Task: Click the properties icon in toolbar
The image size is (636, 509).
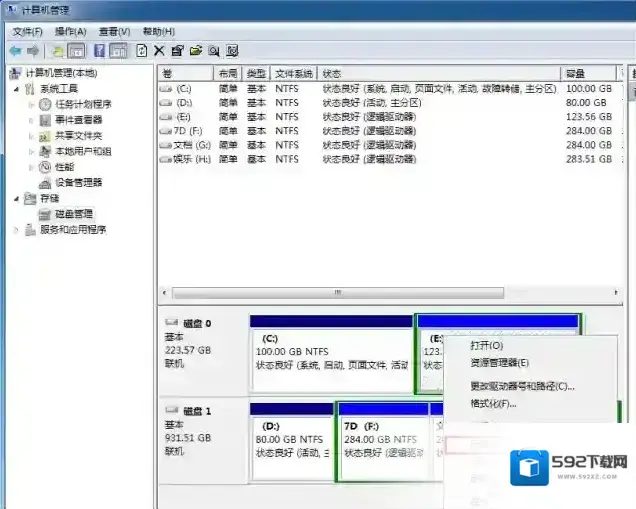Action: 177,50
